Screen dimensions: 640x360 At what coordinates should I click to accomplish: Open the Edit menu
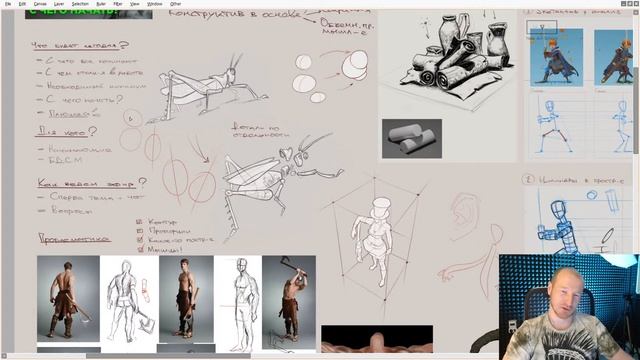pyautogui.click(x=22, y=4)
